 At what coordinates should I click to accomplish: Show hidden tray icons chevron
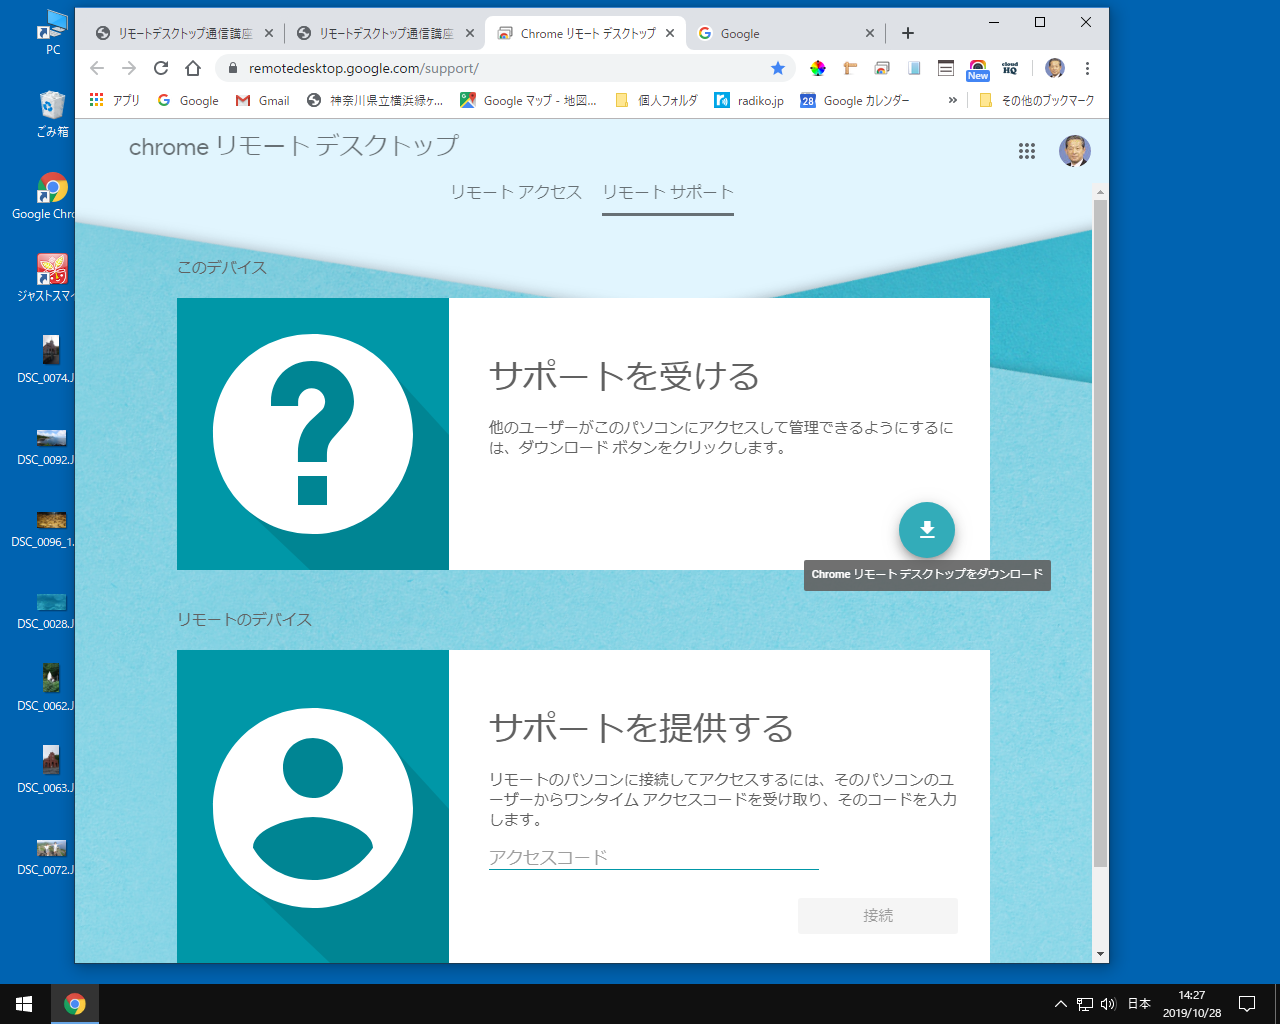1061,1004
